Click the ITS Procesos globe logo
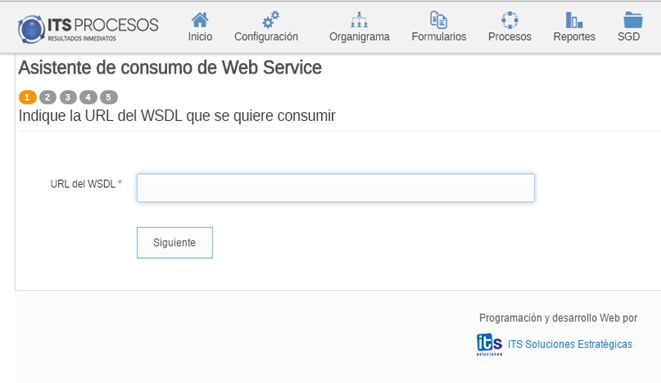 click(31, 29)
